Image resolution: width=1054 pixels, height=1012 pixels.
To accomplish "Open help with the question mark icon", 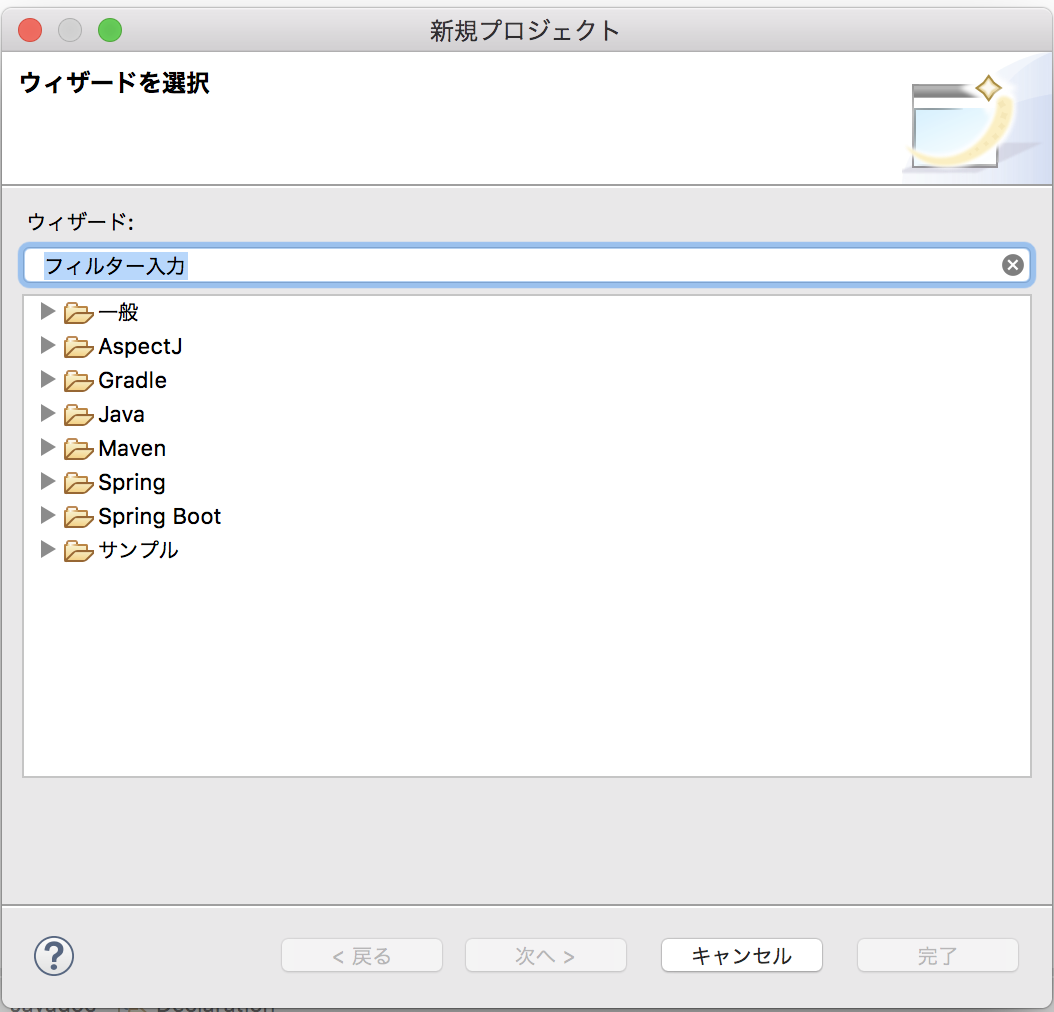I will pos(54,956).
